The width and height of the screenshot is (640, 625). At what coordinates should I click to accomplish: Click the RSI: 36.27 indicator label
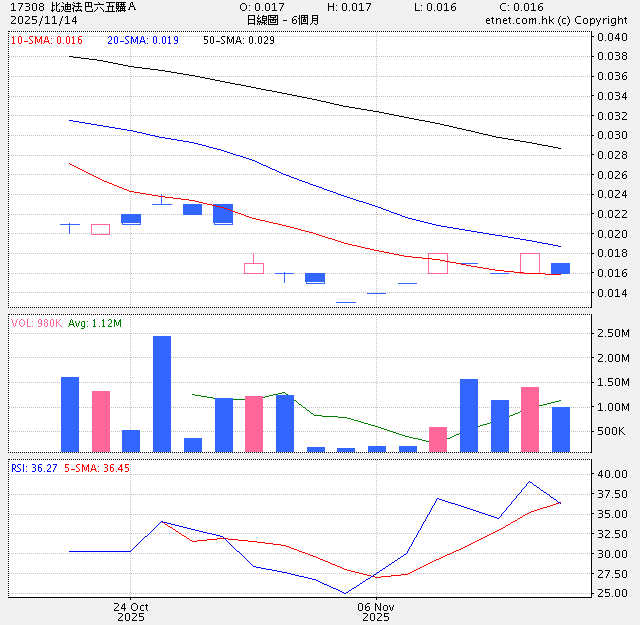[35, 467]
